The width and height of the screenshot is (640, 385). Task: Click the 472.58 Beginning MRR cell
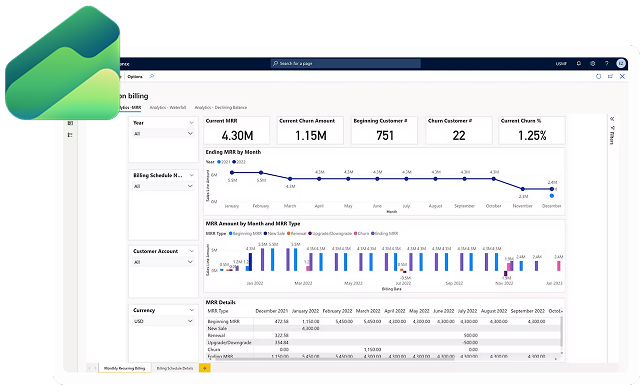click(281, 321)
